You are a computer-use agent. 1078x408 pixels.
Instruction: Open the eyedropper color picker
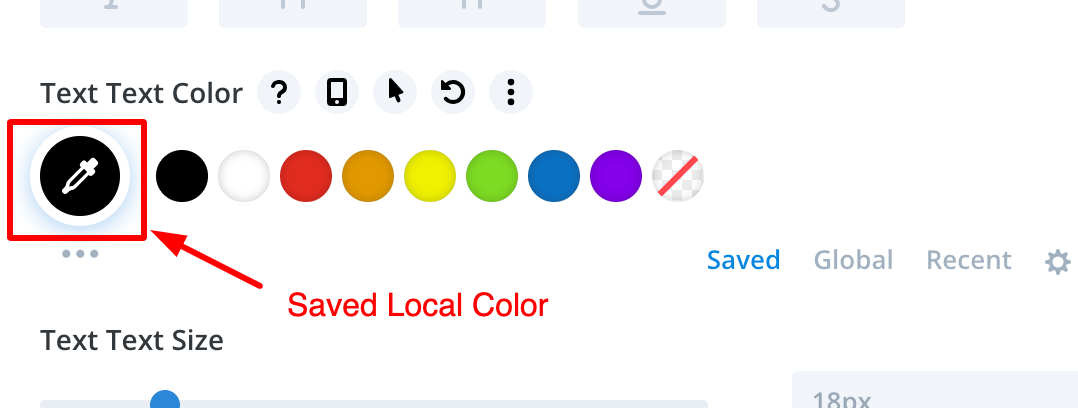(x=80, y=176)
